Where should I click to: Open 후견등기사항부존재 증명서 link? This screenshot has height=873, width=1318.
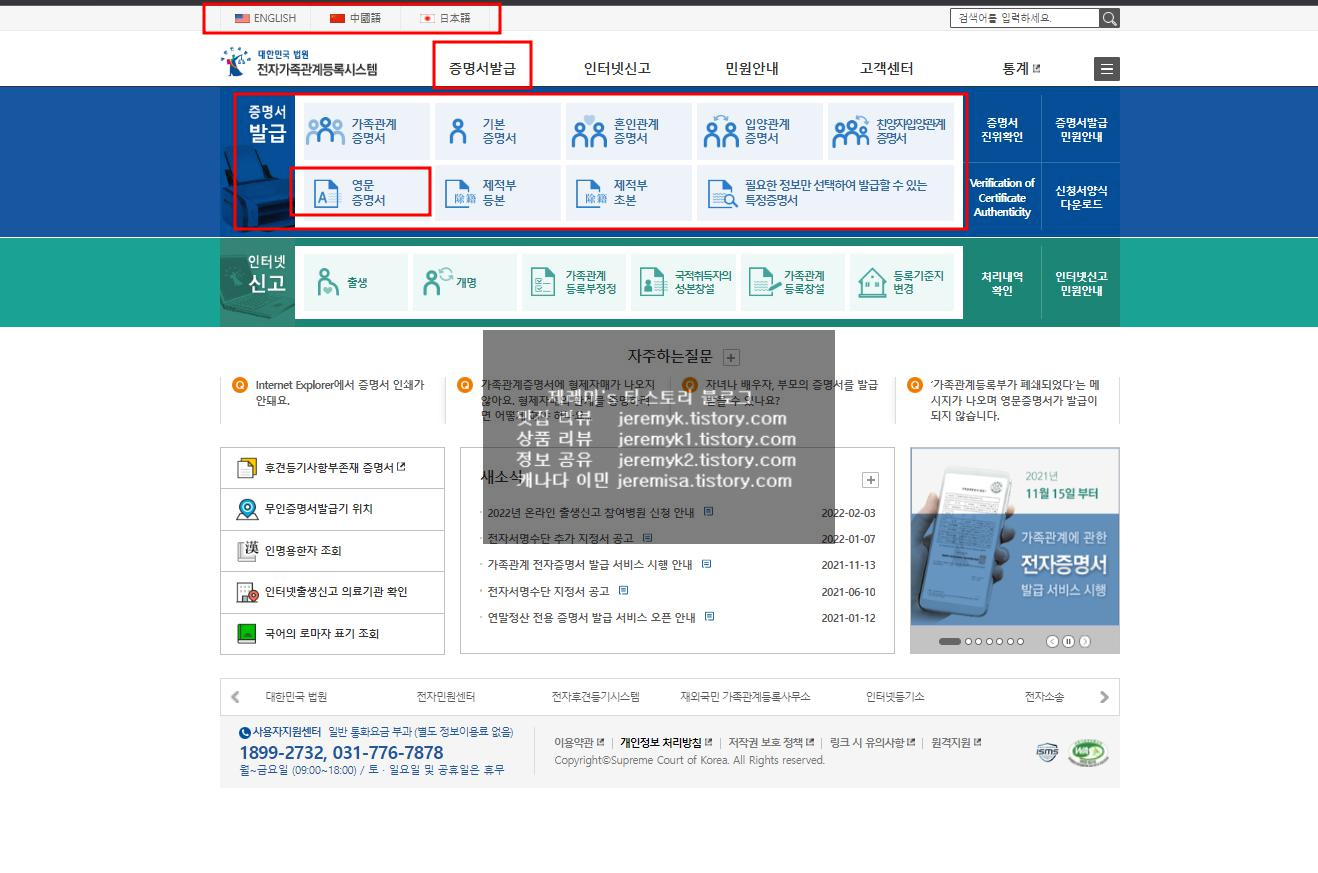(332, 468)
